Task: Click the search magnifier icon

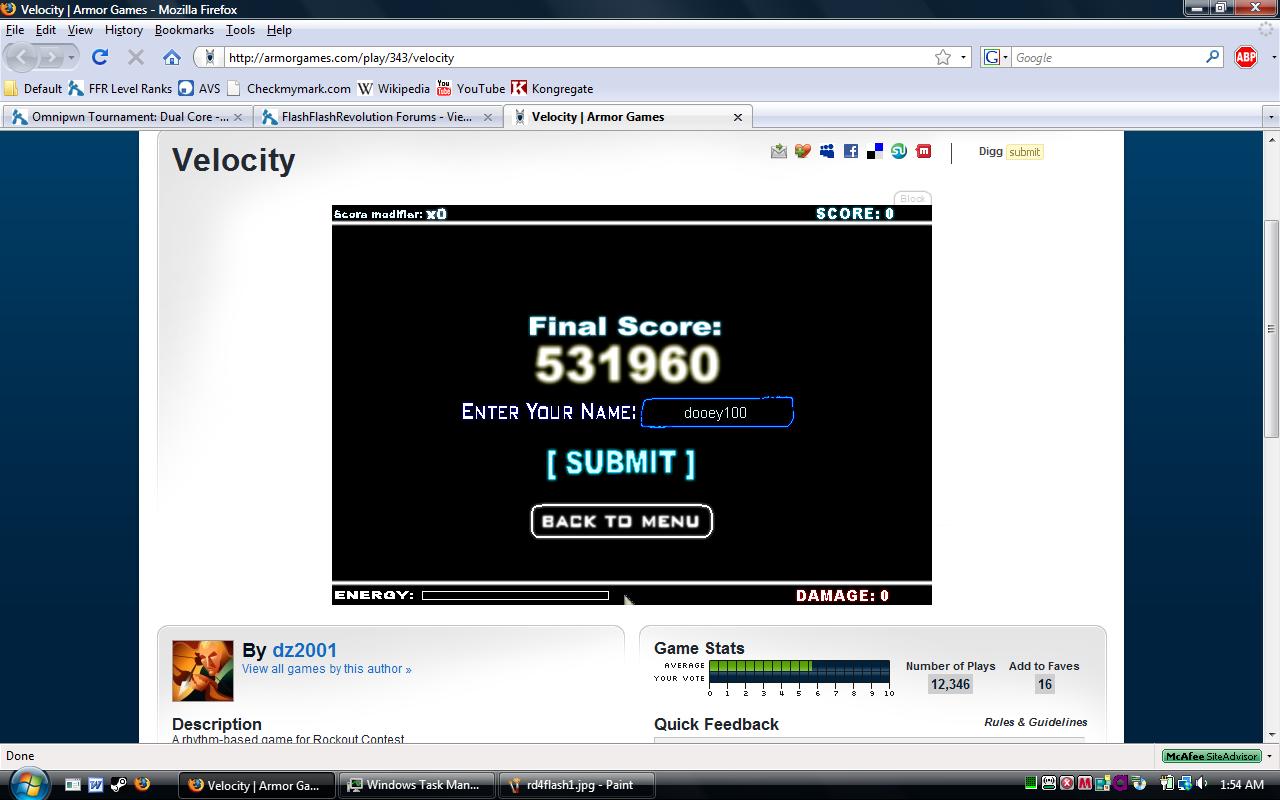Action: (x=1213, y=57)
